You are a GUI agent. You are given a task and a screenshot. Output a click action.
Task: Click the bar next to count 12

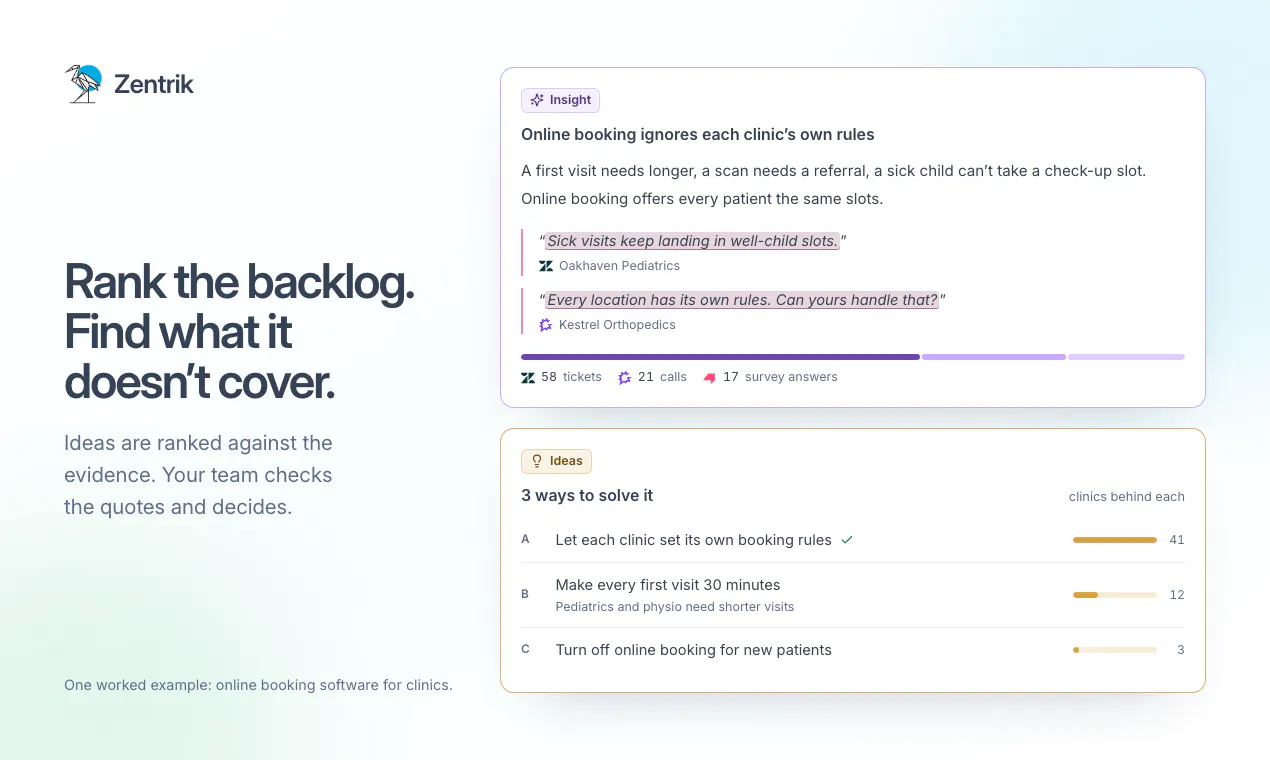tap(1115, 595)
